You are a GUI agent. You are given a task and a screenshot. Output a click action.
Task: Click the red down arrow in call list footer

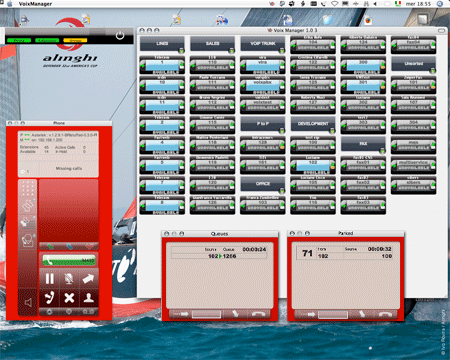tap(89, 247)
